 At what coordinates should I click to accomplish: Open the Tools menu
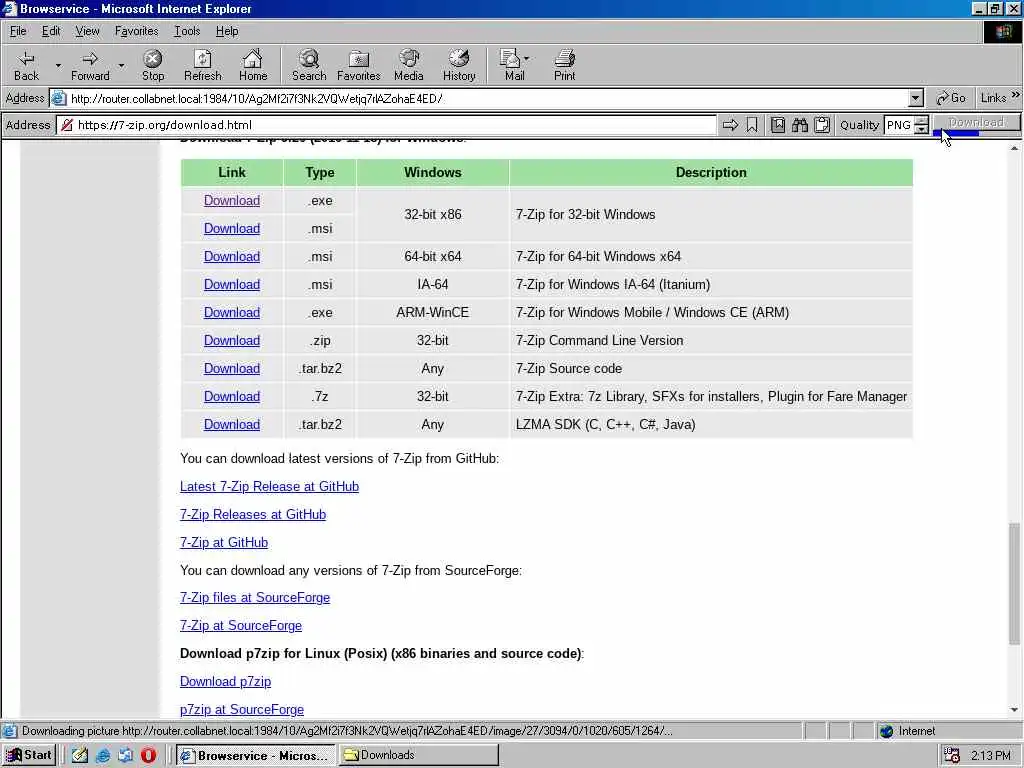187,31
